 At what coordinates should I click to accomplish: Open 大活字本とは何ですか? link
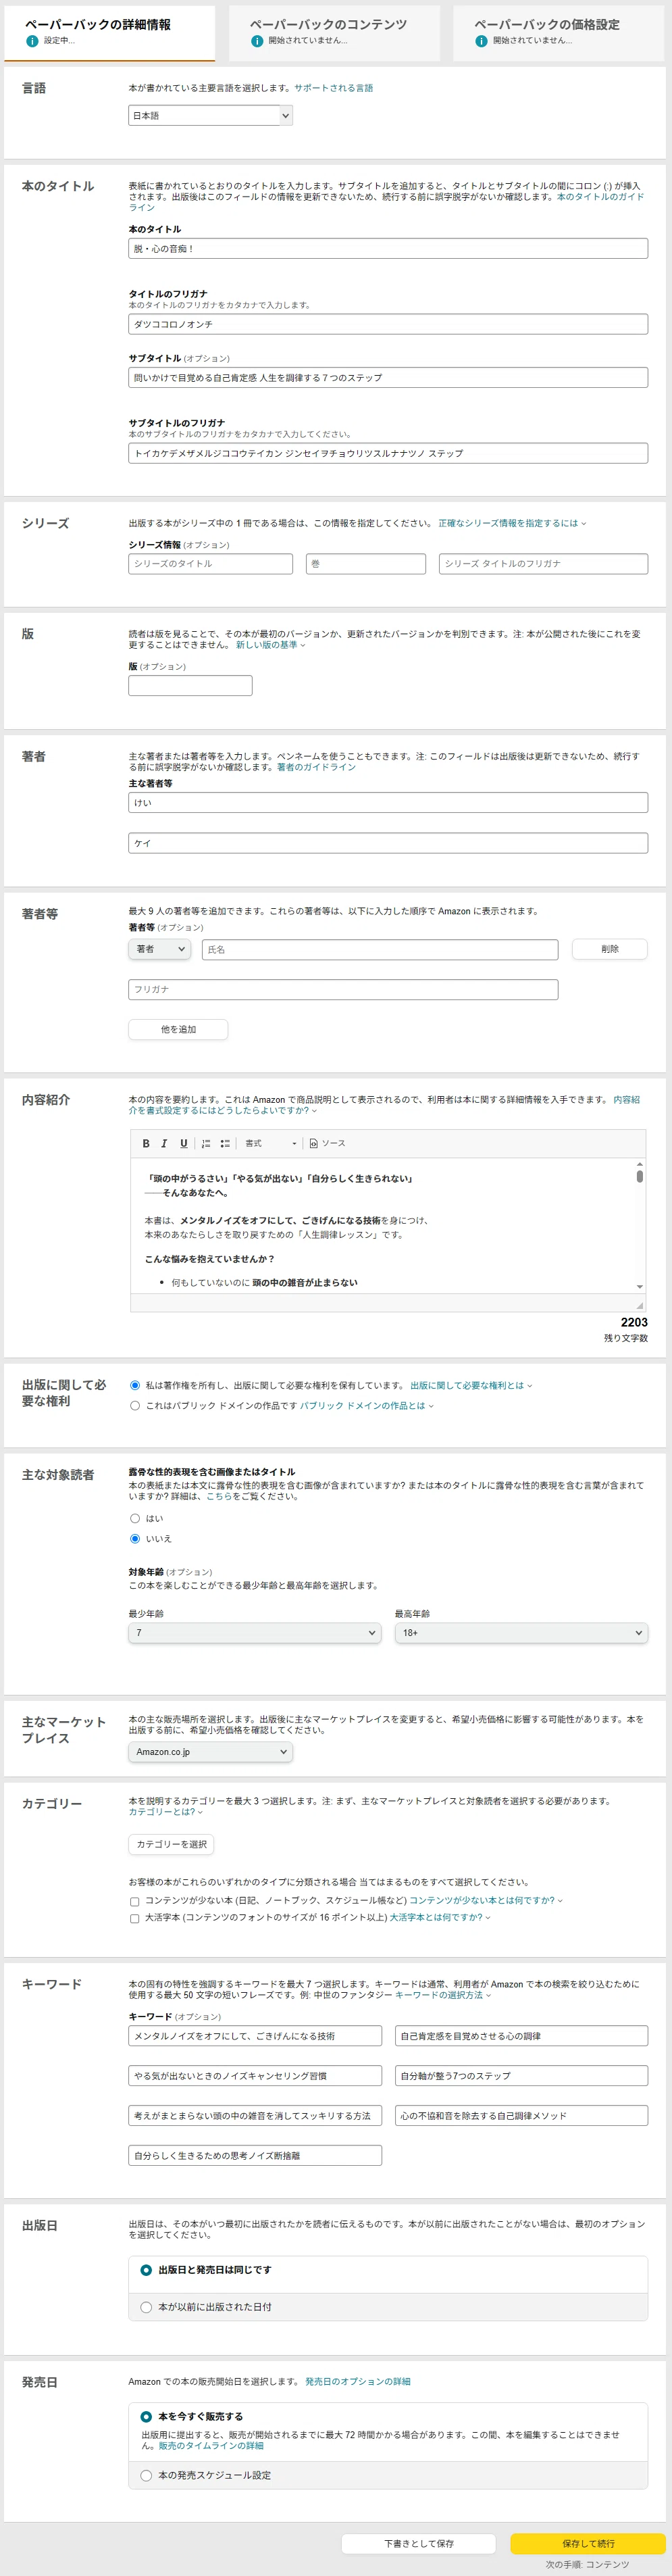tap(440, 1918)
